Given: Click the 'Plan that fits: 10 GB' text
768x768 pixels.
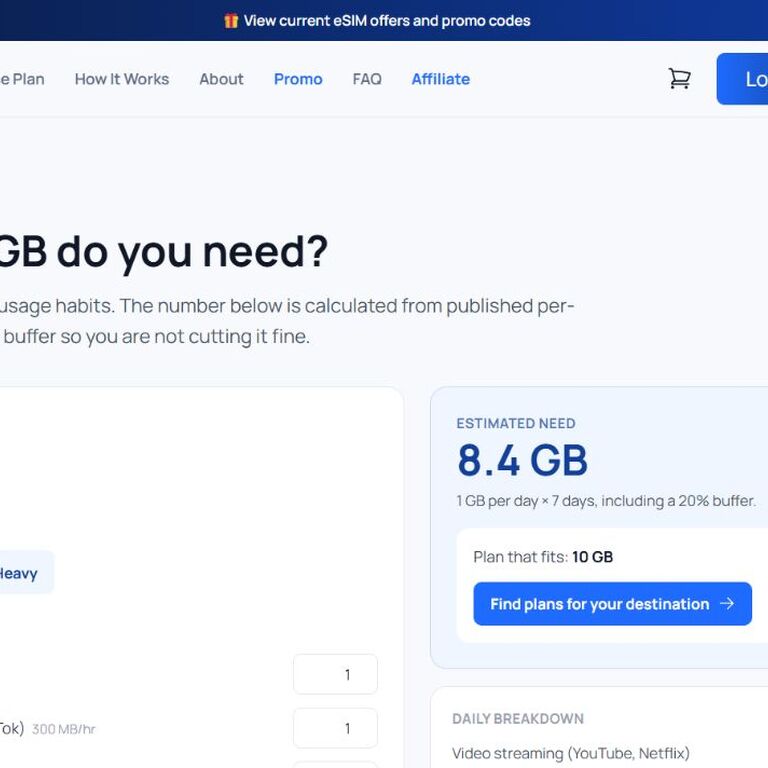Looking at the screenshot, I should (543, 557).
